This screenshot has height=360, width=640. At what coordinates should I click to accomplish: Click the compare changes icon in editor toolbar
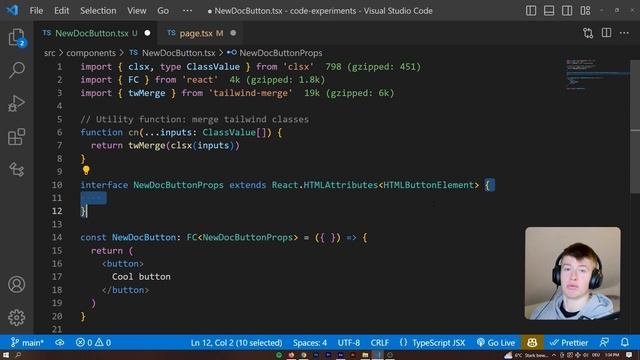coord(588,33)
